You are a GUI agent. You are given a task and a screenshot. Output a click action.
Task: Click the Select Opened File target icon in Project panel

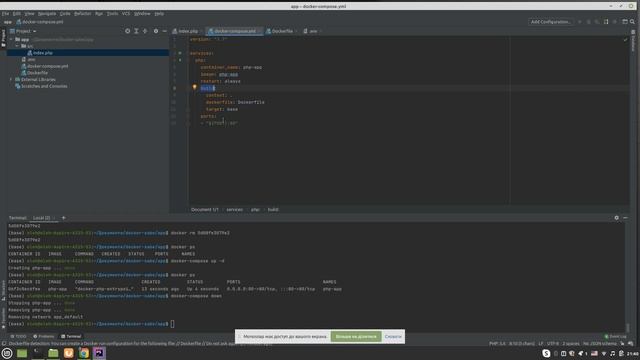[x=127, y=31]
